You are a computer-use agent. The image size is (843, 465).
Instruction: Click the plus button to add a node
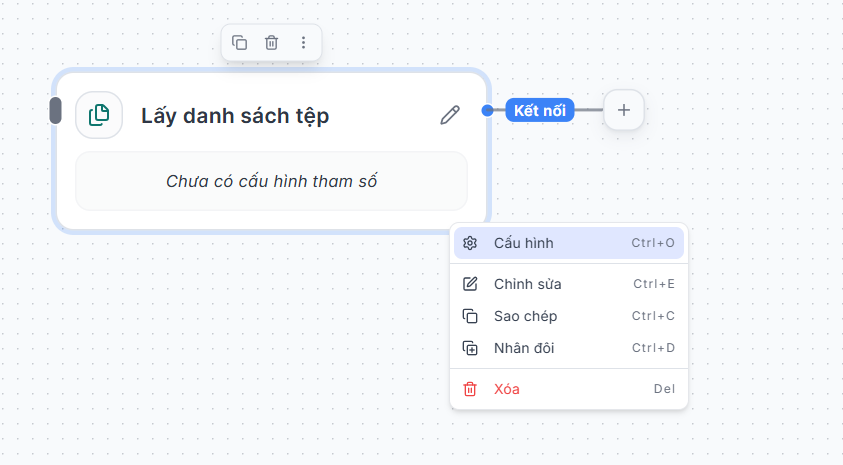pyautogui.click(x=624, y=110)
